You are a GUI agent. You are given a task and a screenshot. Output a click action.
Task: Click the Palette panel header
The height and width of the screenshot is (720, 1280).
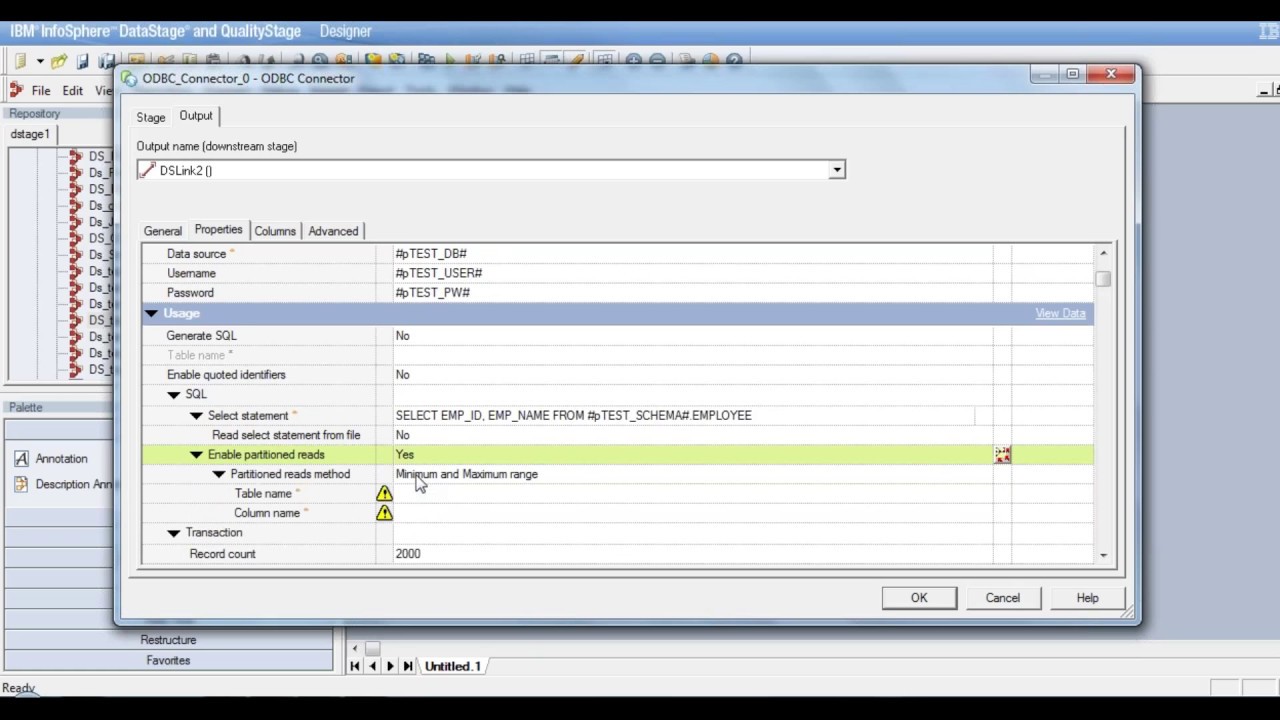pyautogui.click(x=59, y=408)
